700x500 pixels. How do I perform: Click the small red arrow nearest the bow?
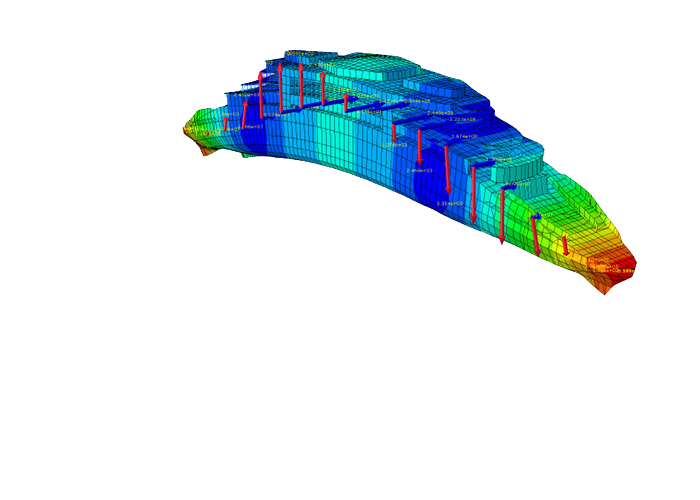tap(565, 245)
